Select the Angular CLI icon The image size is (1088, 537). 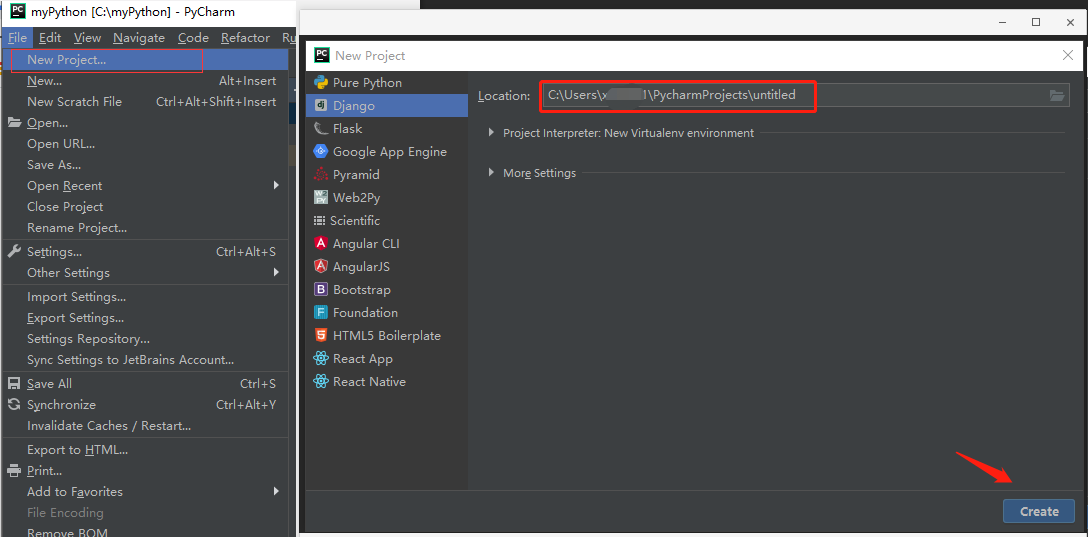coord(321,244)
